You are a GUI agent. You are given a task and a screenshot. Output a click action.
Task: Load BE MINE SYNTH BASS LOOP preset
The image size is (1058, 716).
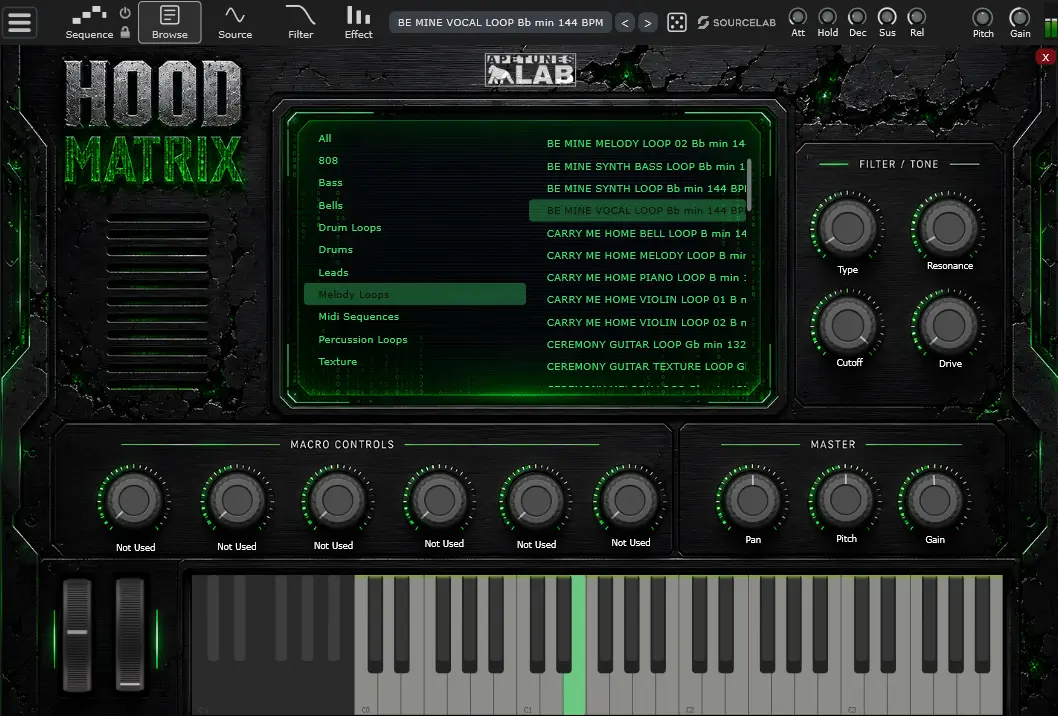(638, 166)
